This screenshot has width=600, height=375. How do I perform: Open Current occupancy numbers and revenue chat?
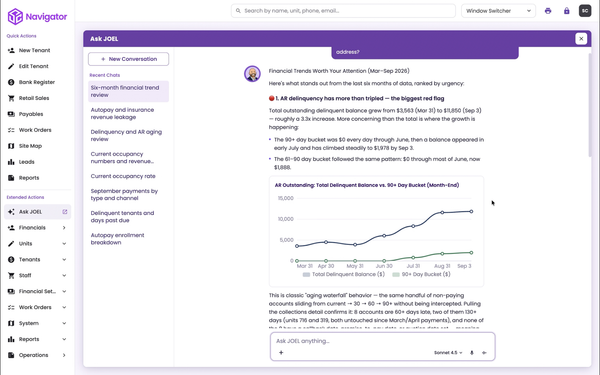(x=129, y=158)
